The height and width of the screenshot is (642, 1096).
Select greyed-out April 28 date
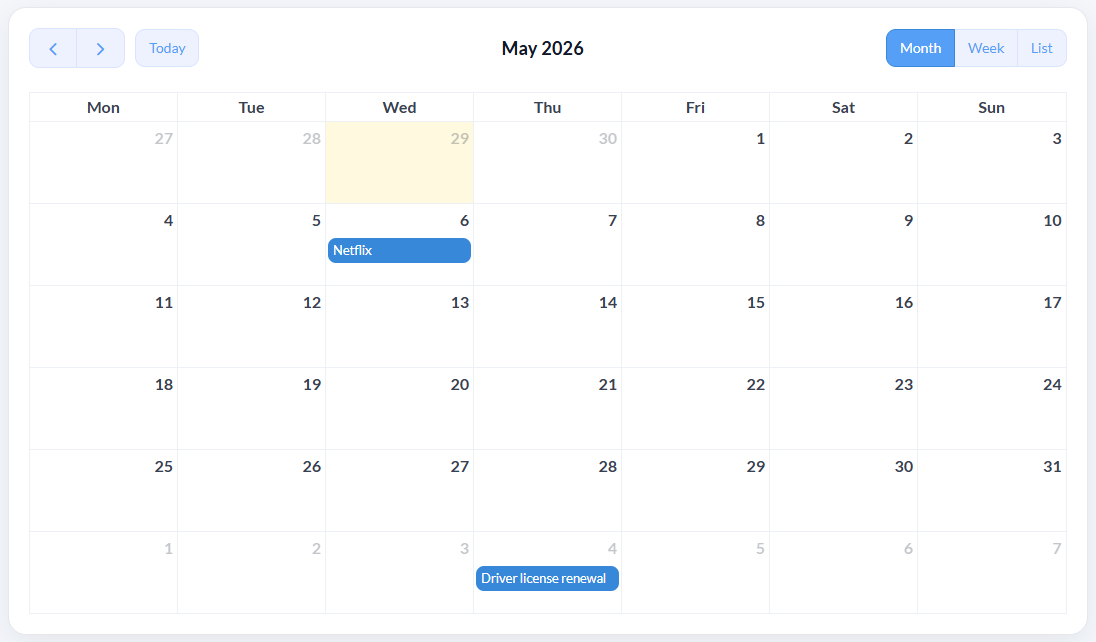[x=252, y=163]
